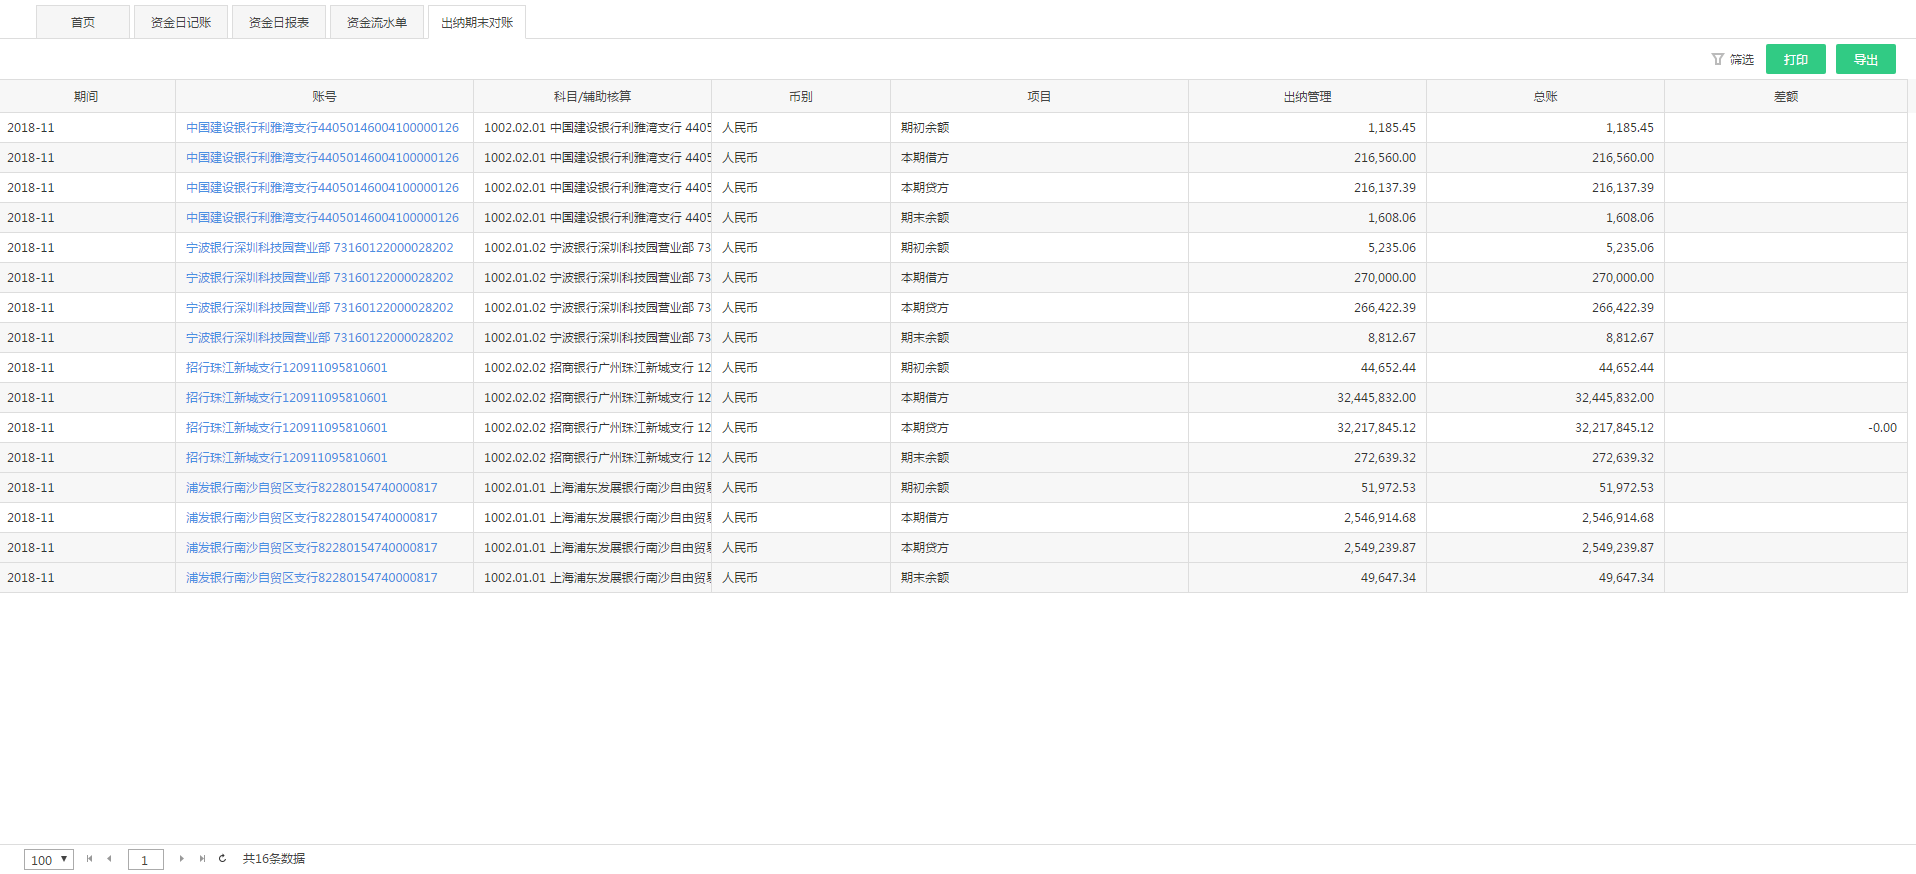Go to the first page icon
The width and height of the screenshot is (1916, 874).
89,859
